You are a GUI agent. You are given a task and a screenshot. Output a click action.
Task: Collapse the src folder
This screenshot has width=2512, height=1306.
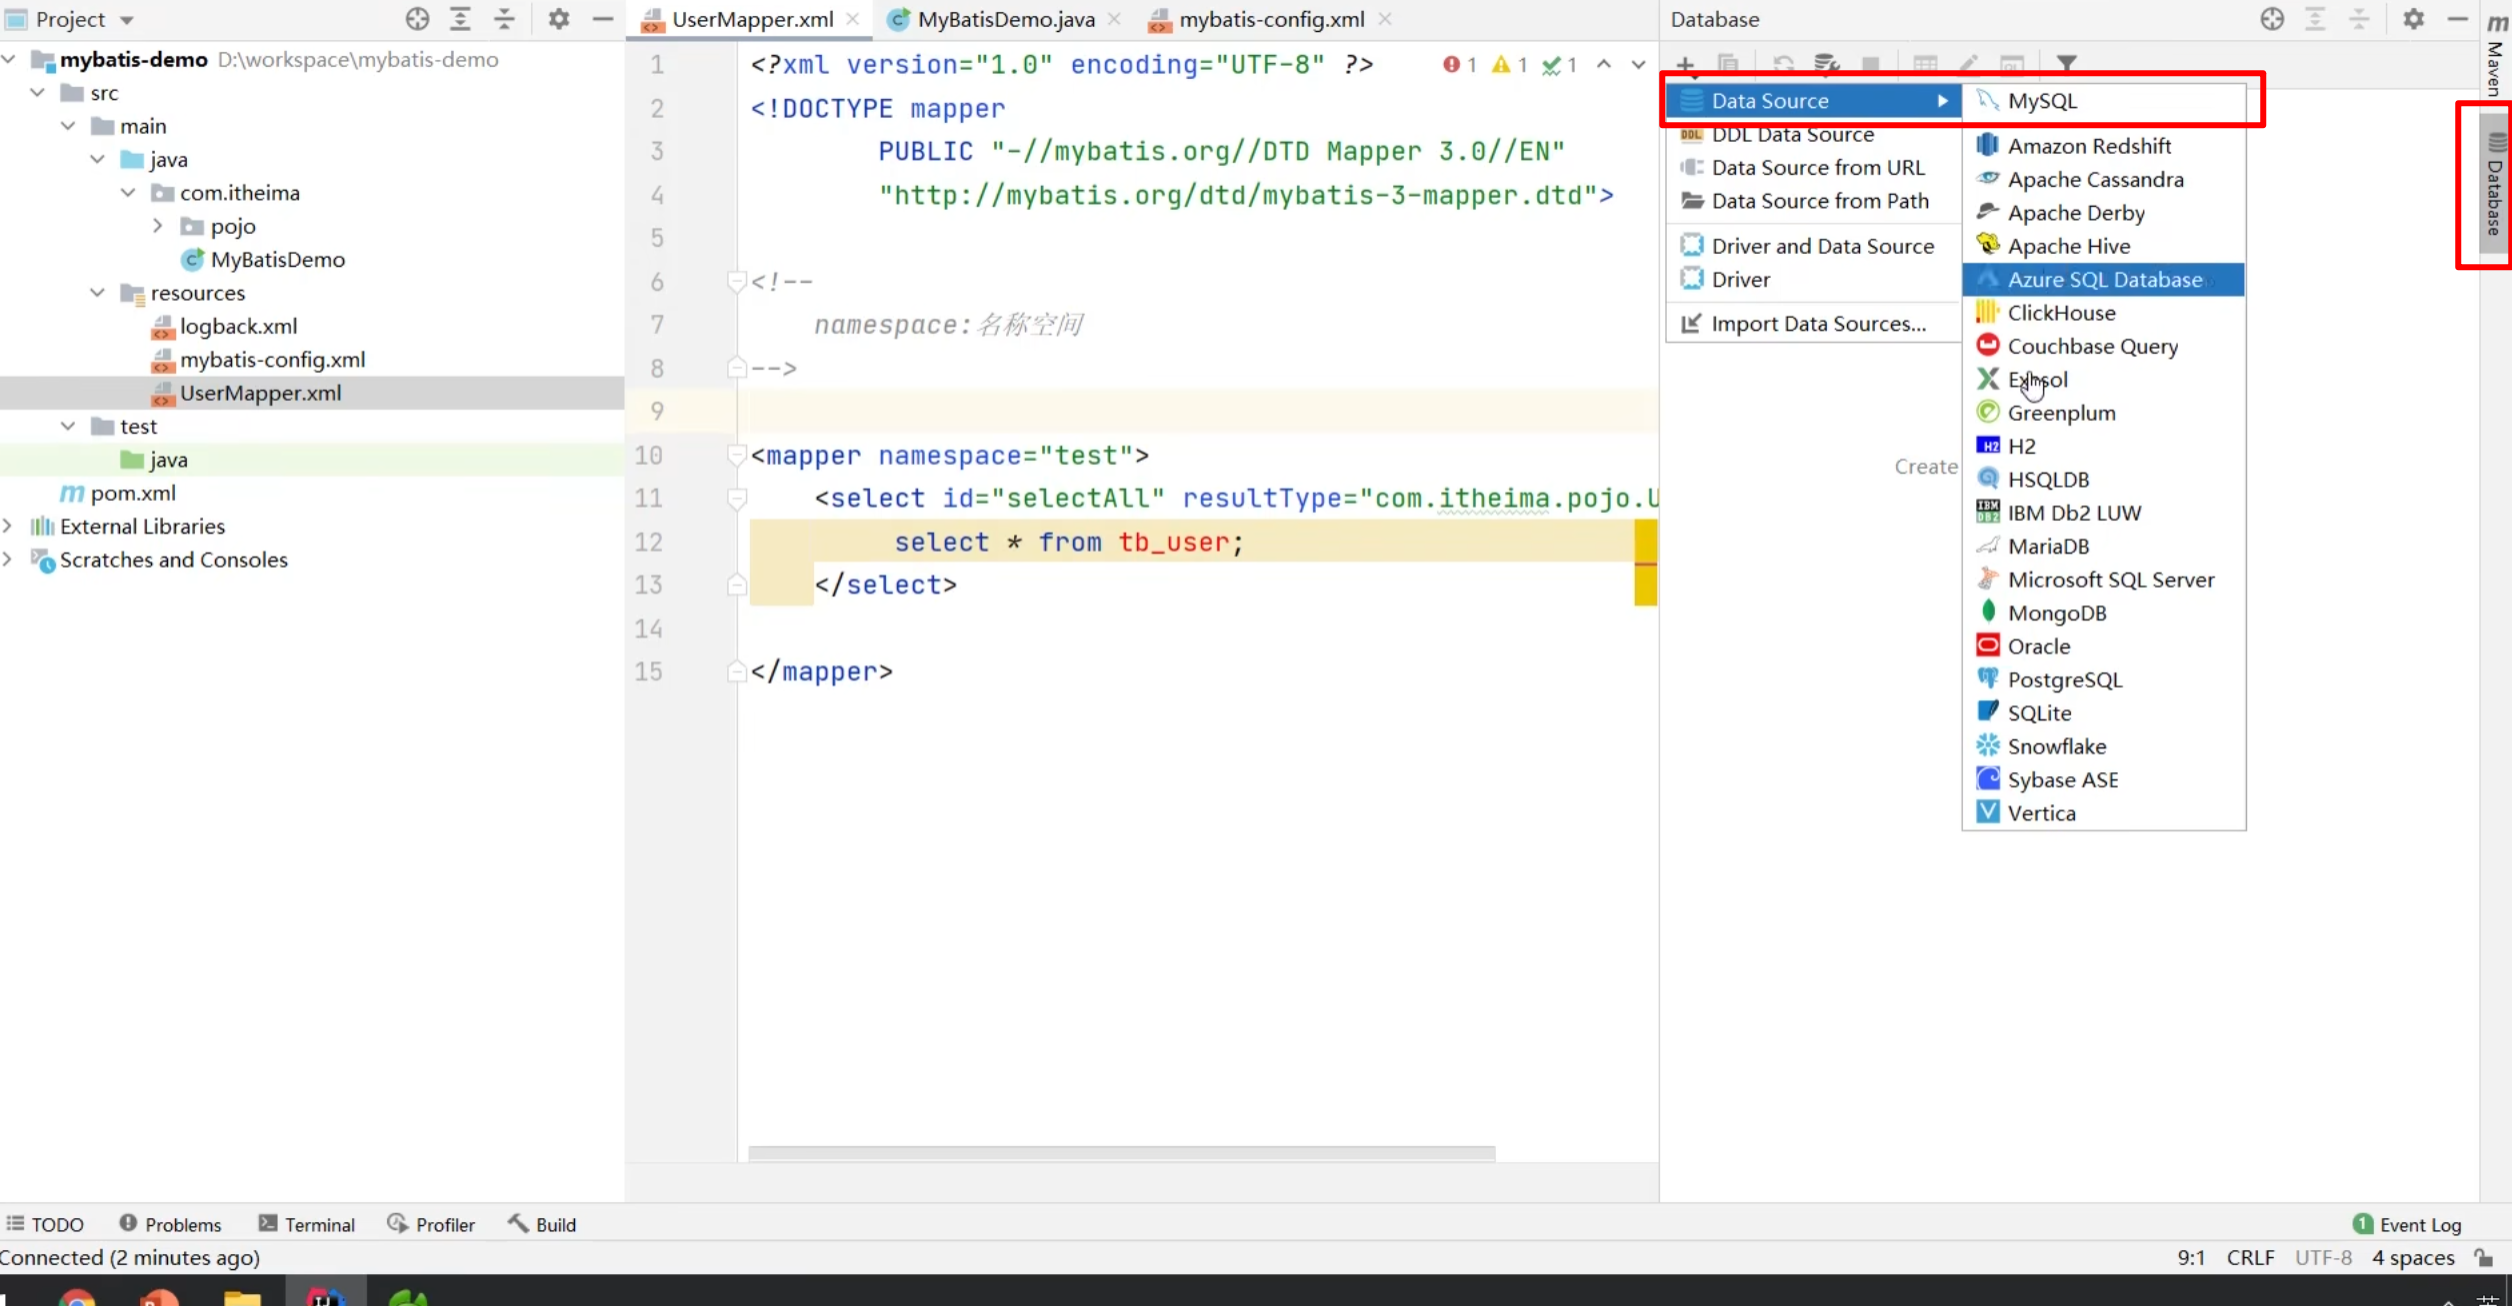click(38, 93)
